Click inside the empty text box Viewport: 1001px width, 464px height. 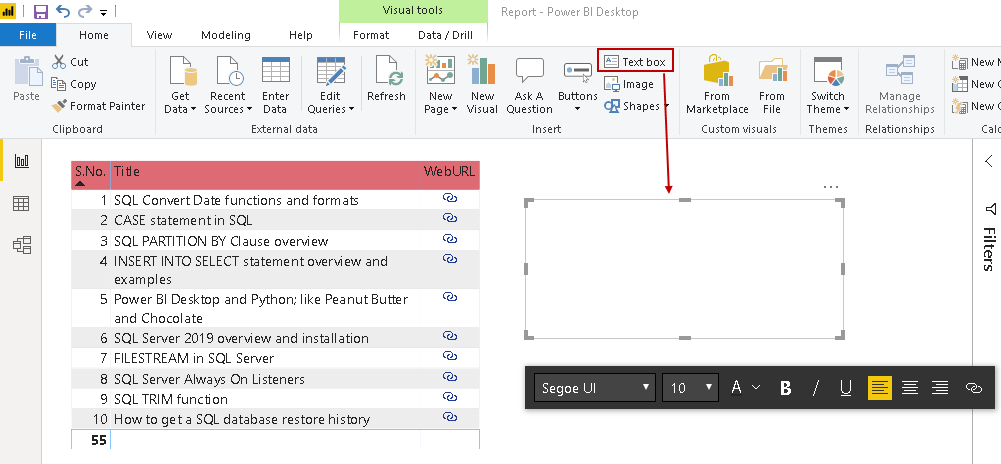click(684, 269)
